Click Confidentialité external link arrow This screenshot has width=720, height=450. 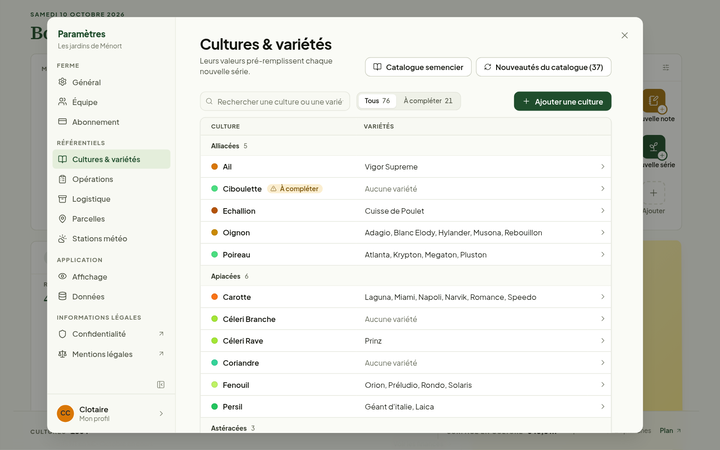[161, 334]
